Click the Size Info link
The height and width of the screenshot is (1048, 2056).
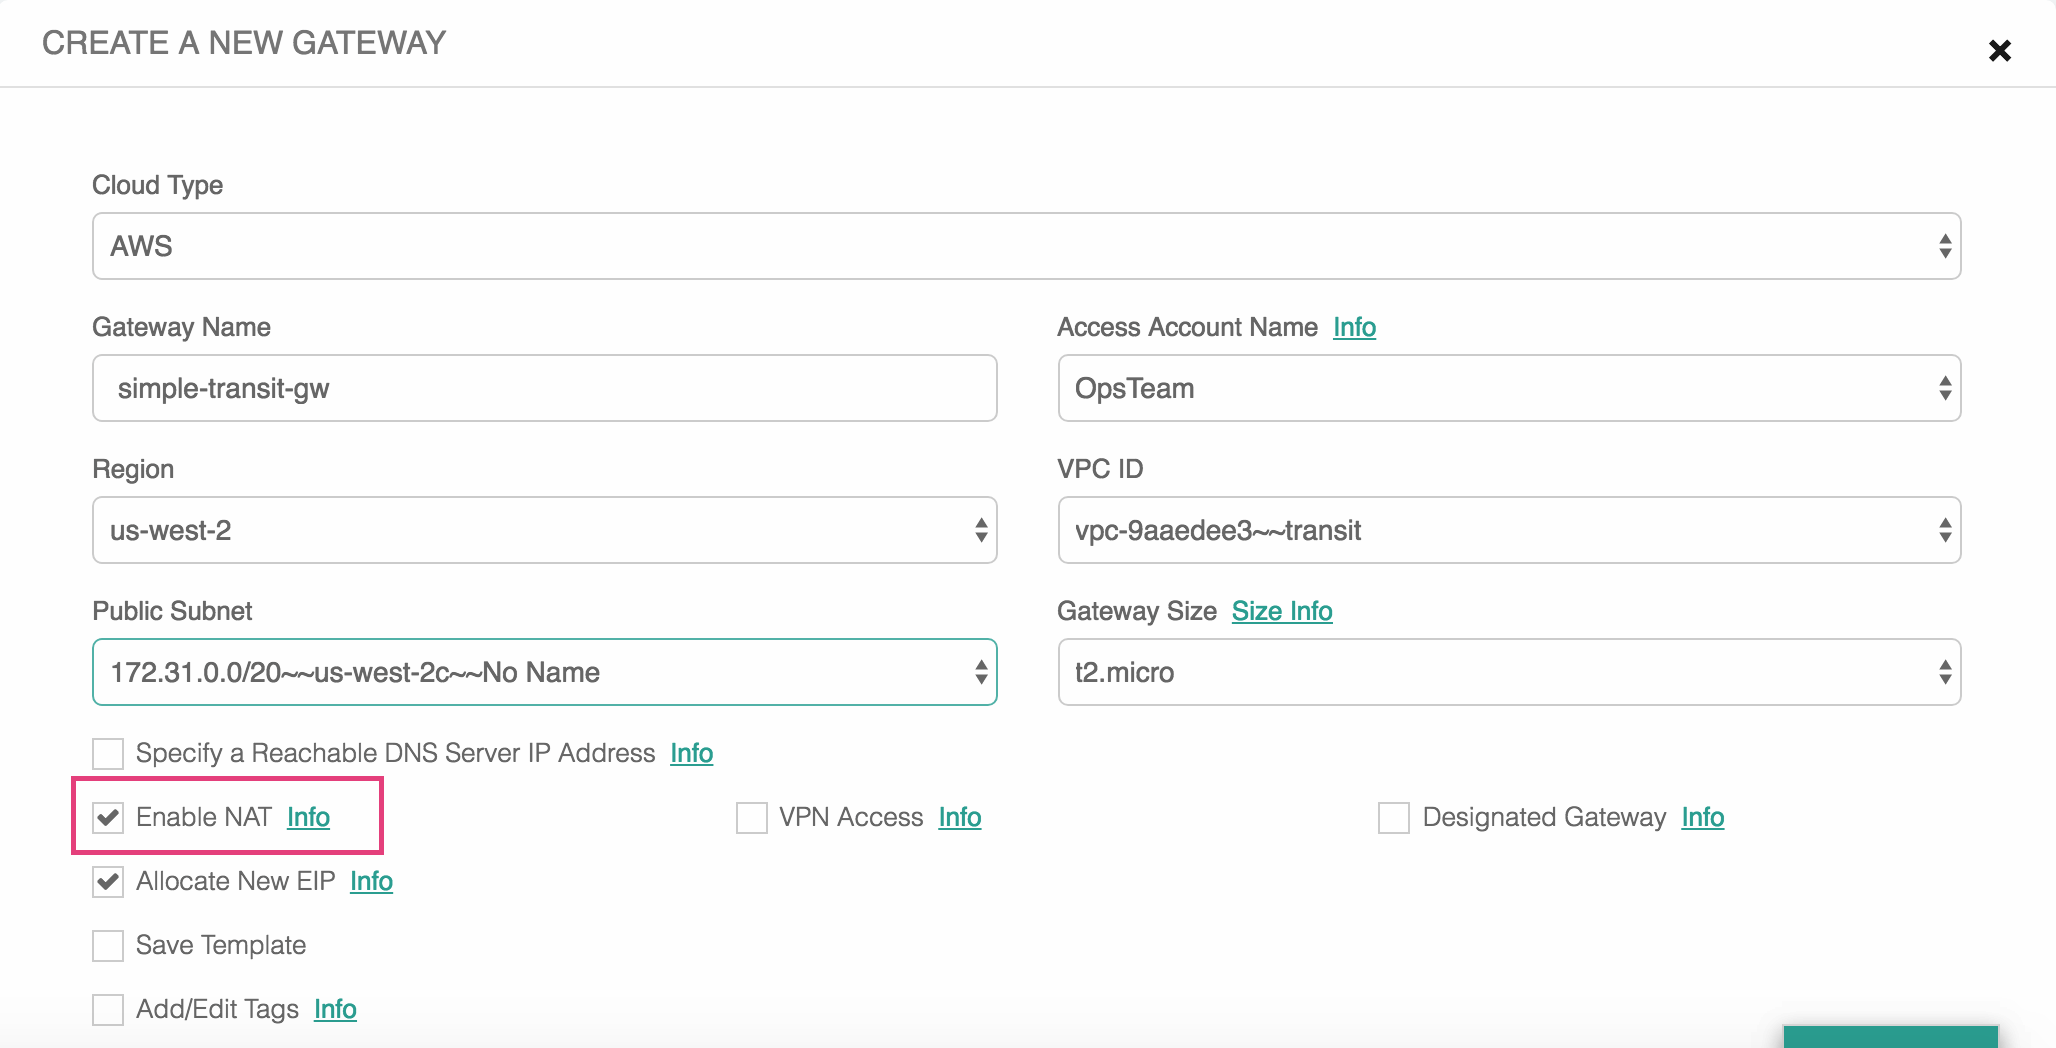click(x=1281, y=611)
